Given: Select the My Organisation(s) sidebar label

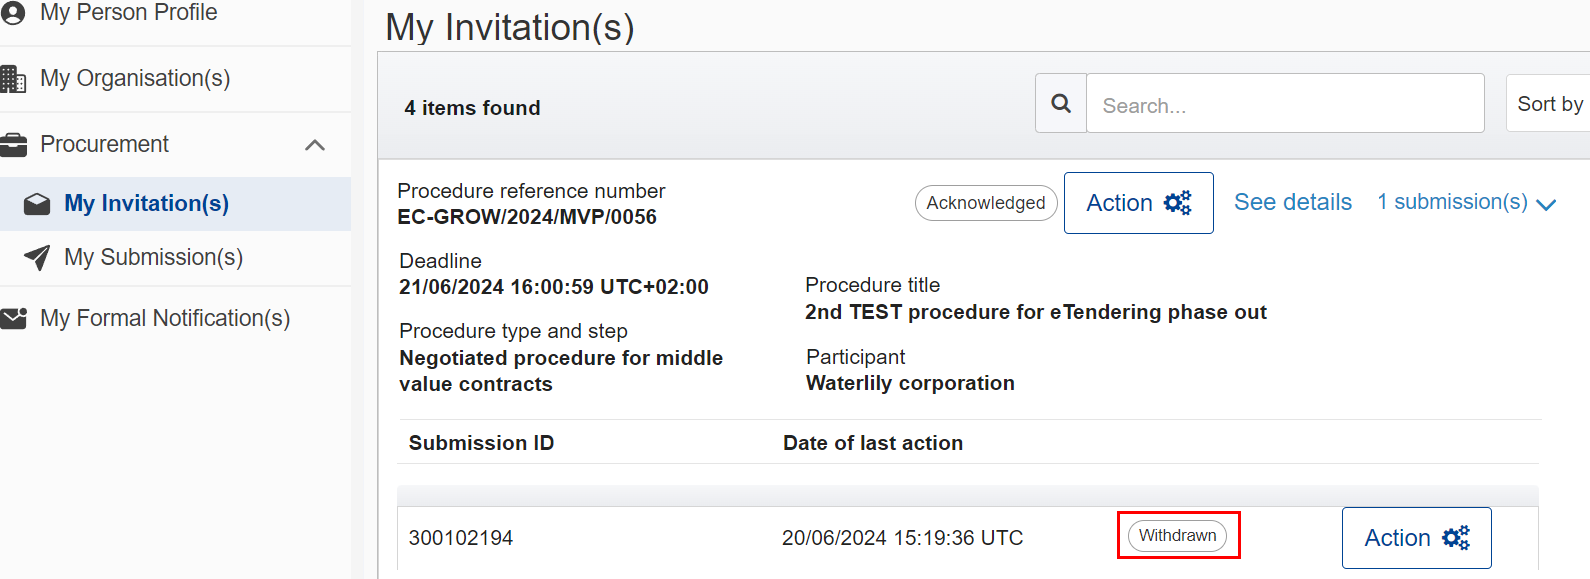Looking at the screenshot, I should click(135, 79).
